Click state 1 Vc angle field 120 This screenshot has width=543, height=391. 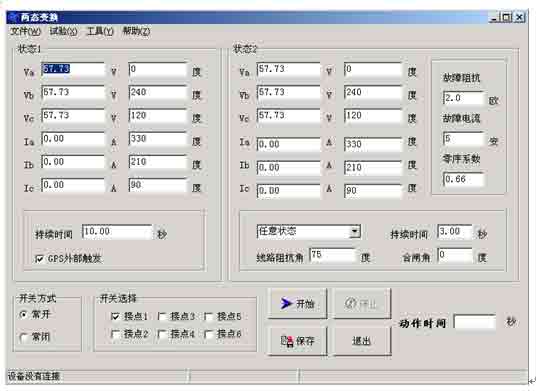click(158, 116)
